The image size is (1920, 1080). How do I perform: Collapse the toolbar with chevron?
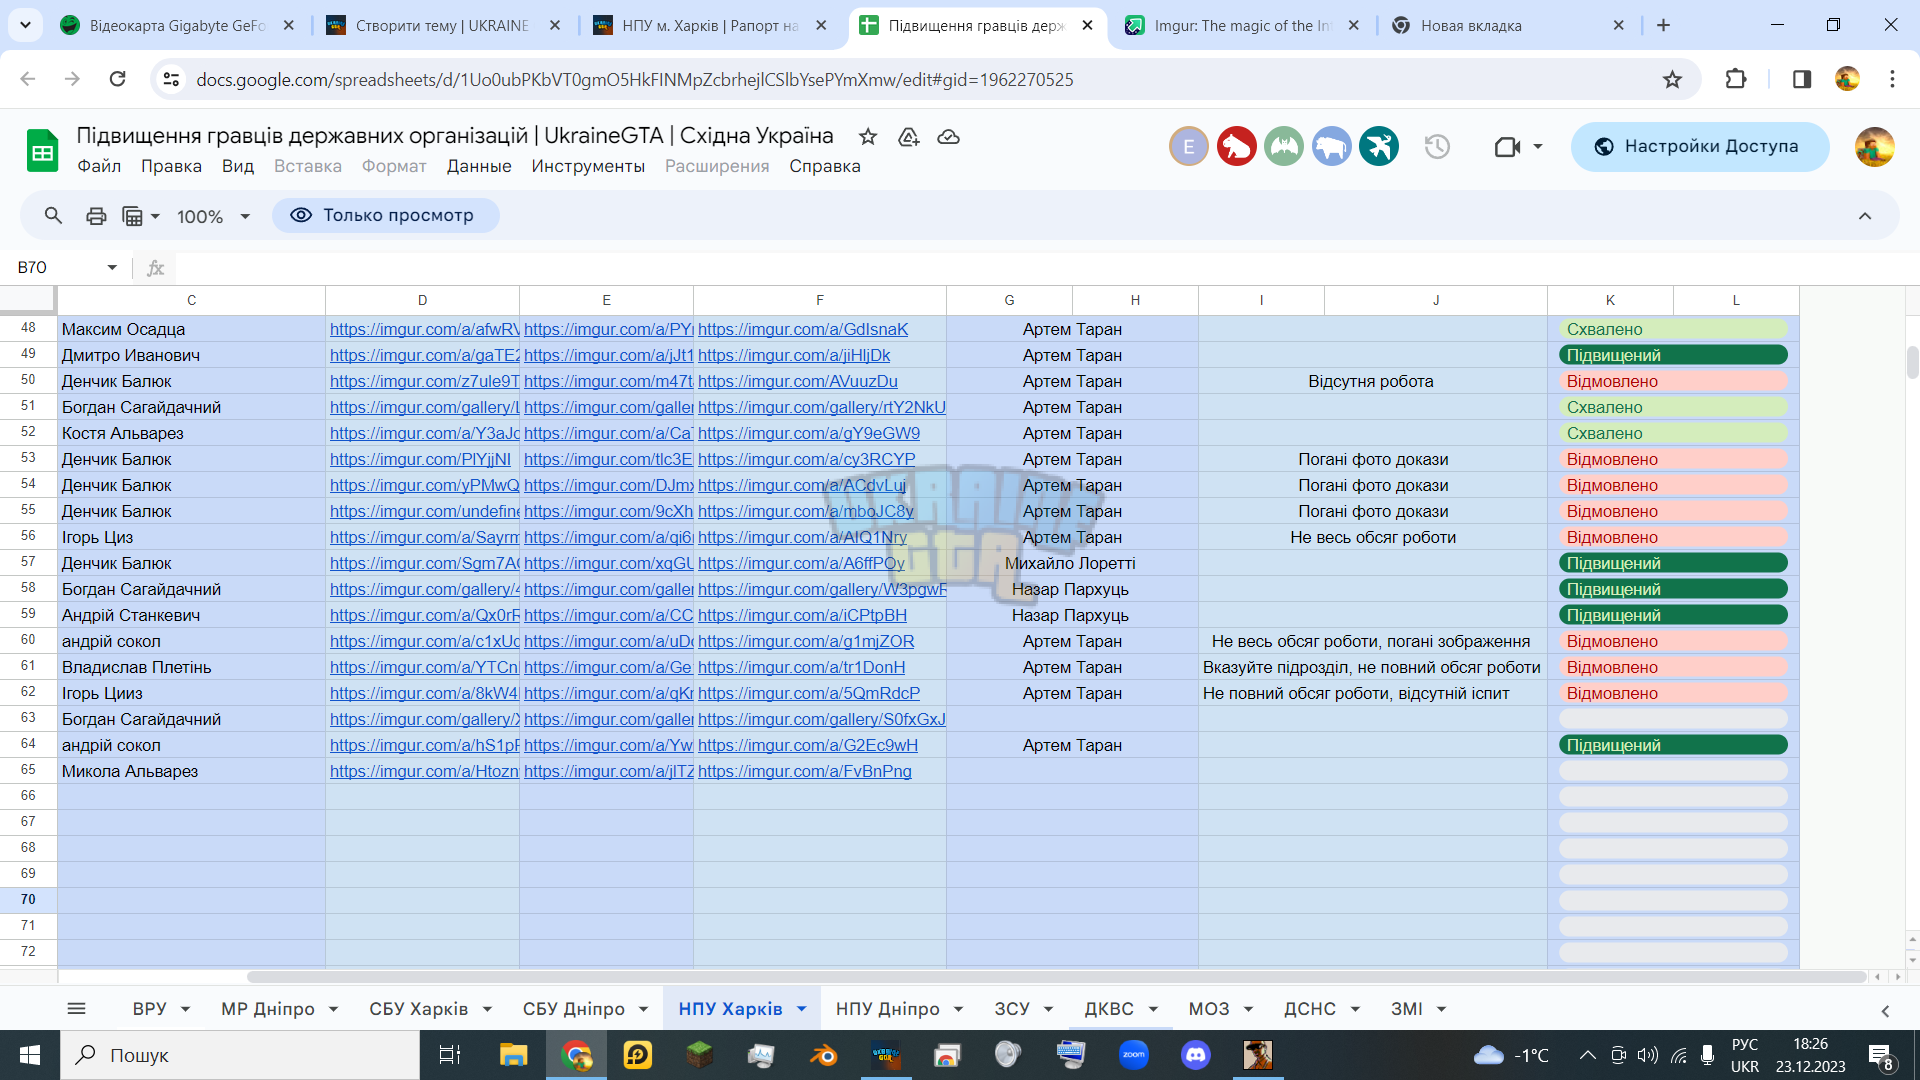pyautogui.click(x=1865, y=216)
